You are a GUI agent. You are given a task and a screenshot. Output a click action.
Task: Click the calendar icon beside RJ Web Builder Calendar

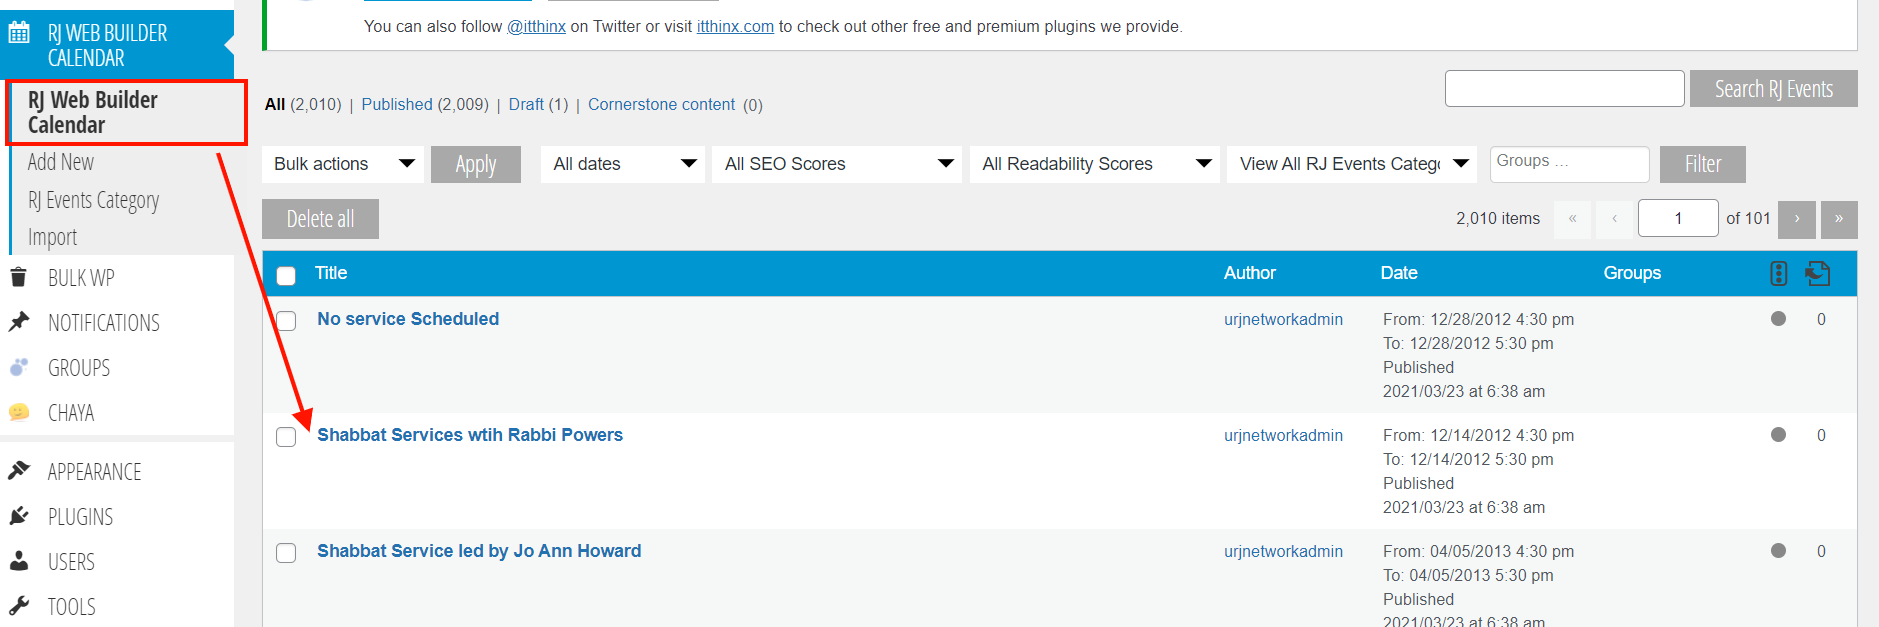click(x=19, y=33)
